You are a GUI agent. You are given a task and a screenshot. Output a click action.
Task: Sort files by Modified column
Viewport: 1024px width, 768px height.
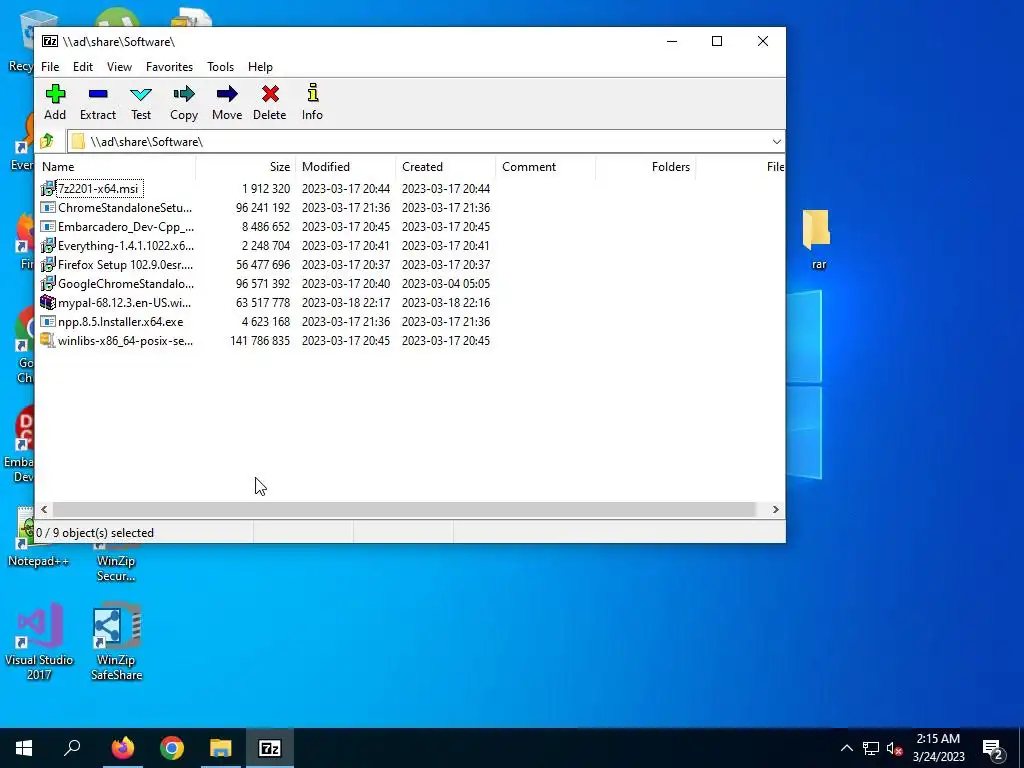pos(345,167)
